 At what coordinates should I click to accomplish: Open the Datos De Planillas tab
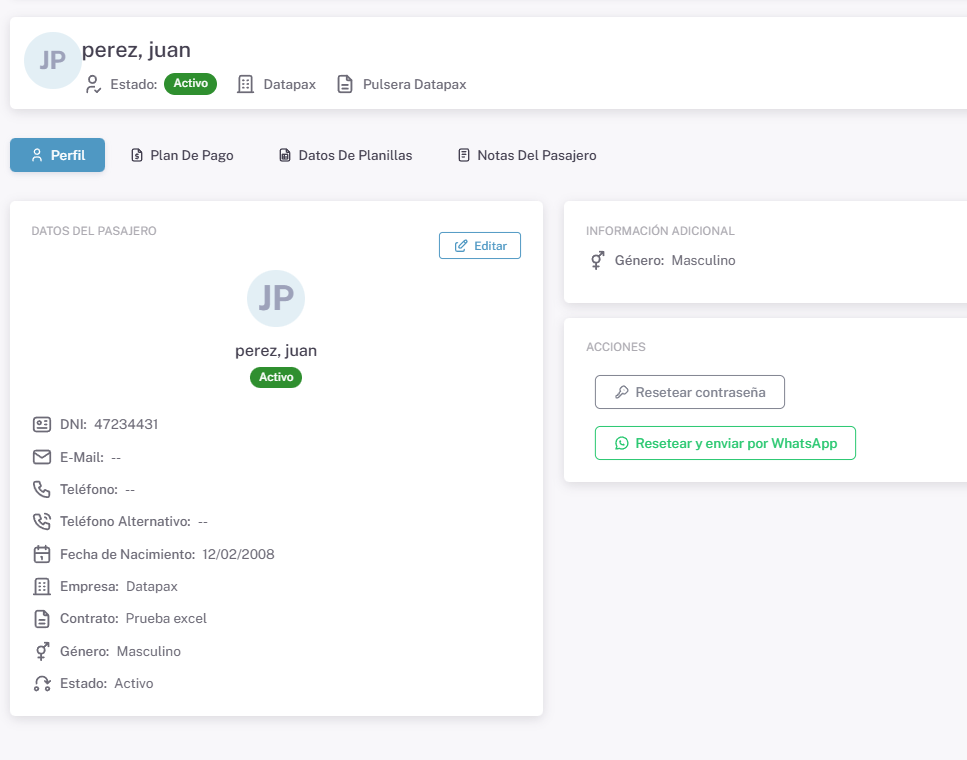click(345, 155)
